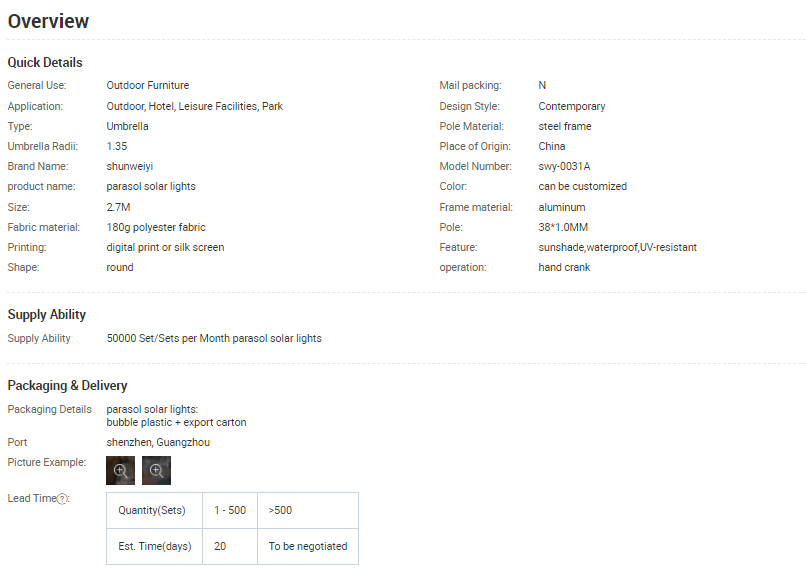806x577 pixels.
Task: Click the port value 'shenzhen, Guangzhou'
Action: [158, 442]
